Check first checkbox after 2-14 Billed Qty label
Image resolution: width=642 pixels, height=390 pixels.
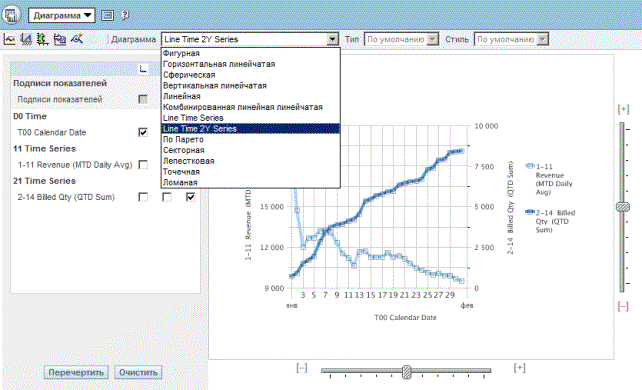click(143, 197)
